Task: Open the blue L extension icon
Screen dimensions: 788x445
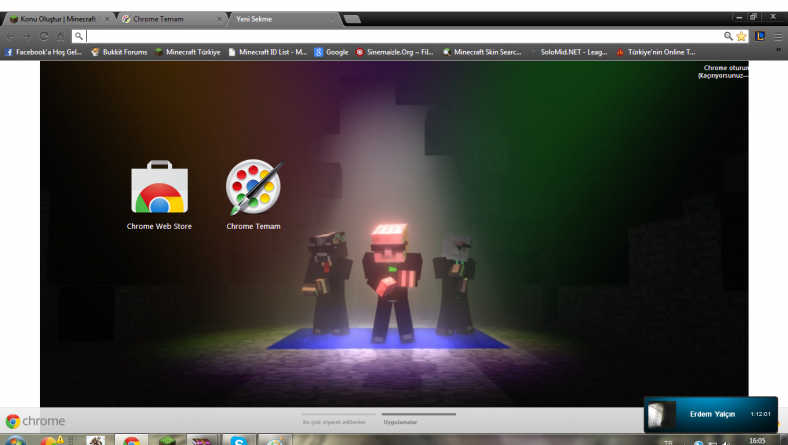Action: click(x=760, y=36)
